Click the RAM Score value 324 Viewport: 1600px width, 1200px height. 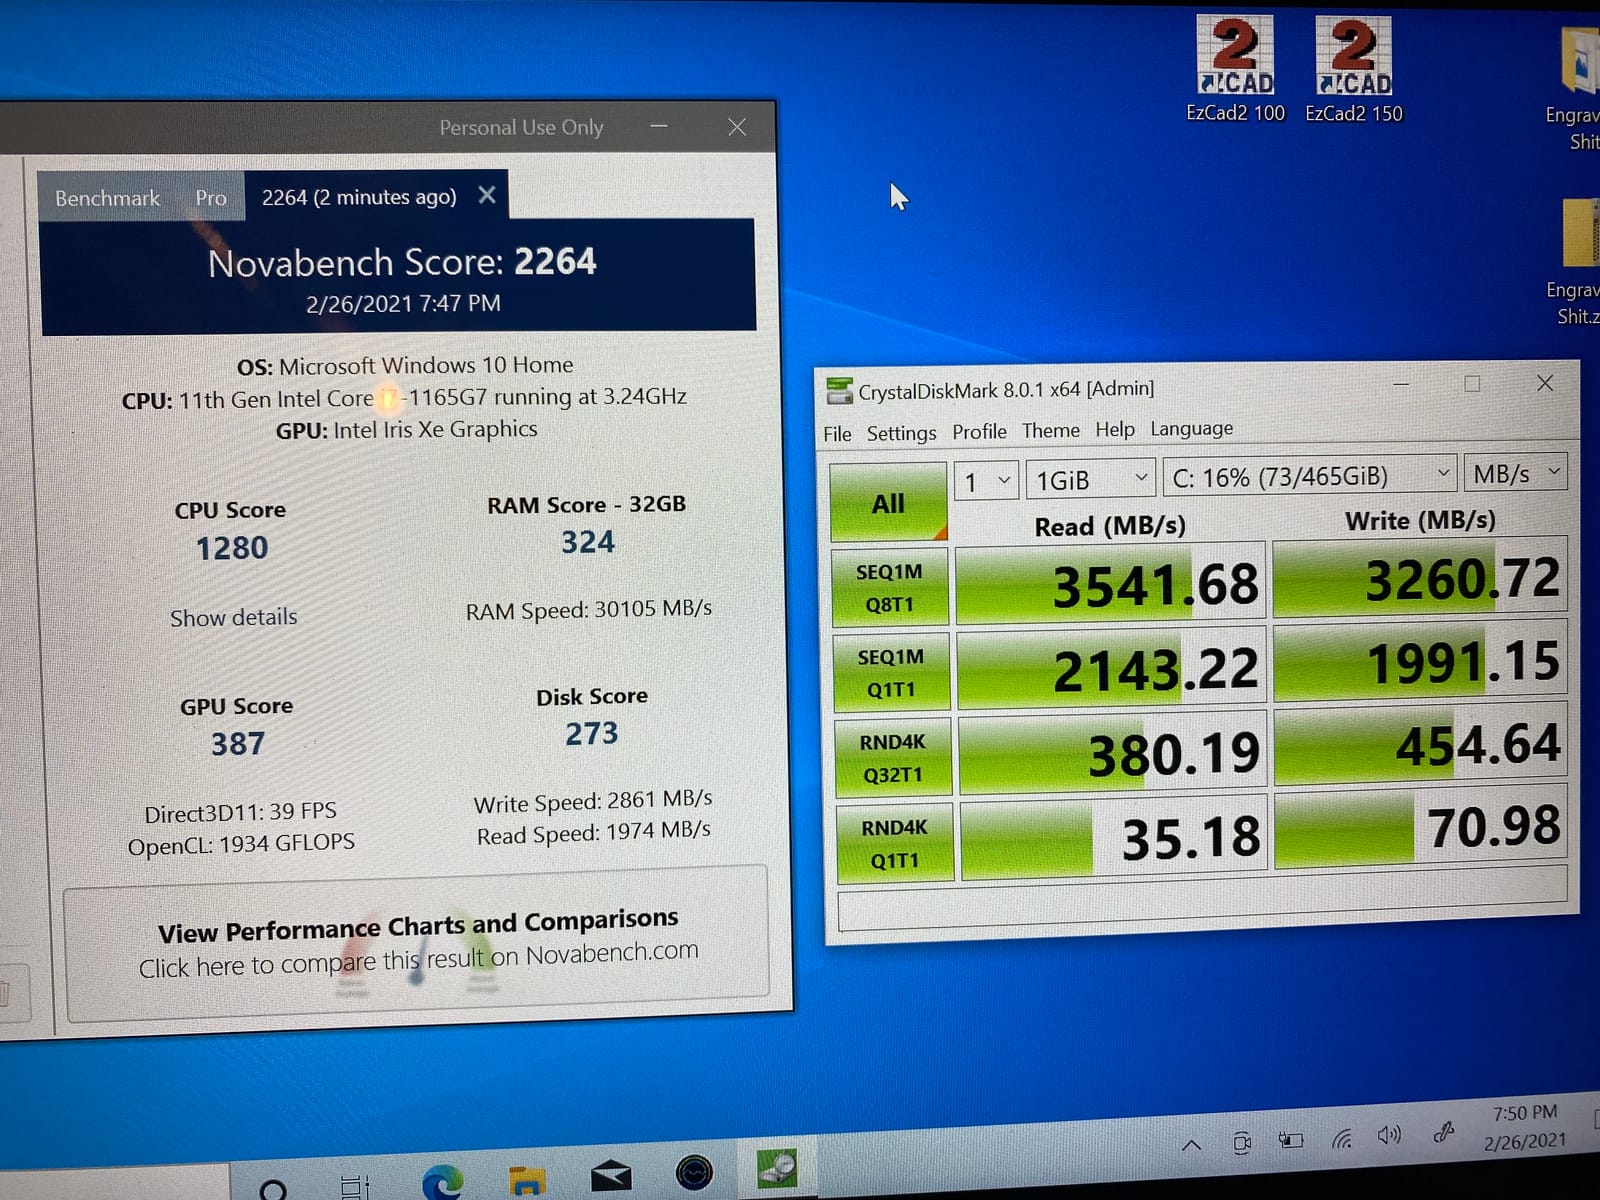[588, 542]
